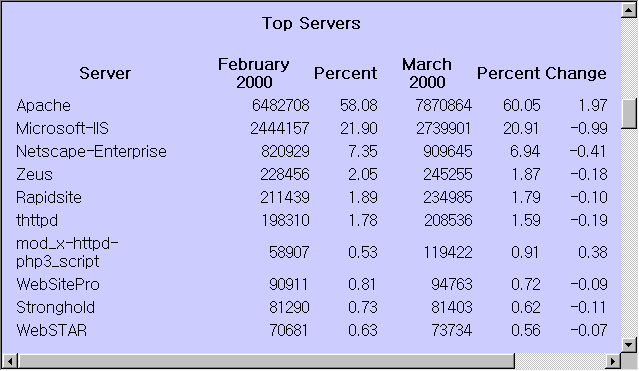Click Zeus March value 245255
This screenshot has height=371, width=639.
(447, 174)
